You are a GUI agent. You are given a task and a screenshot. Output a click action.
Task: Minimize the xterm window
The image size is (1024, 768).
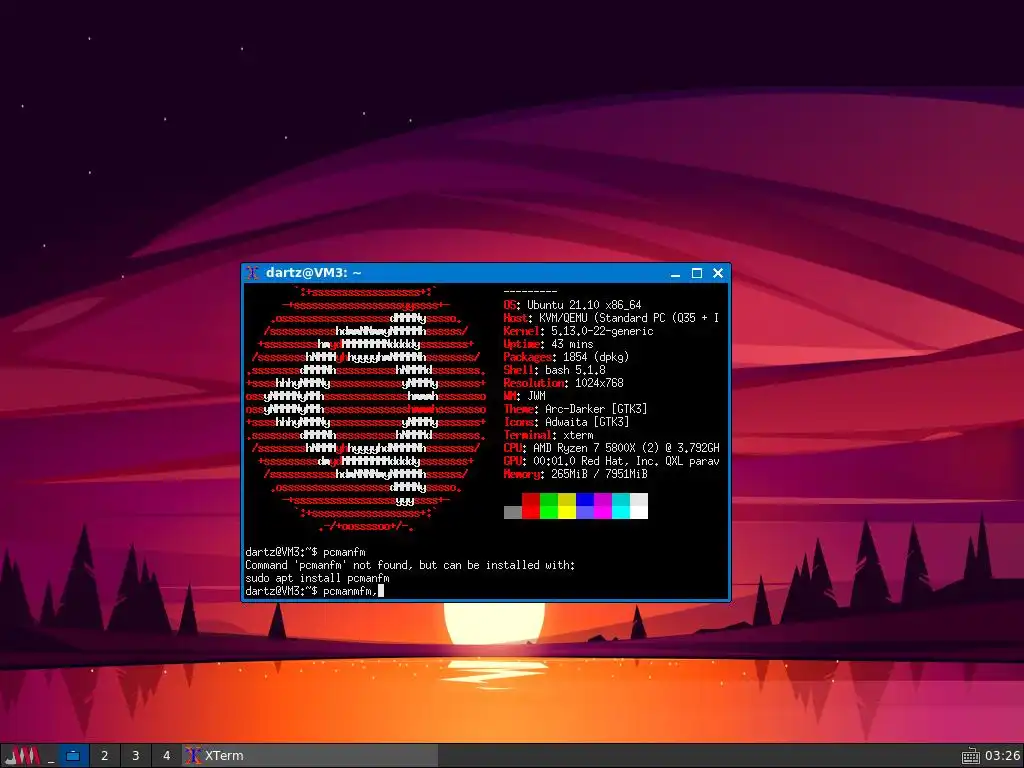click(675, 273)
